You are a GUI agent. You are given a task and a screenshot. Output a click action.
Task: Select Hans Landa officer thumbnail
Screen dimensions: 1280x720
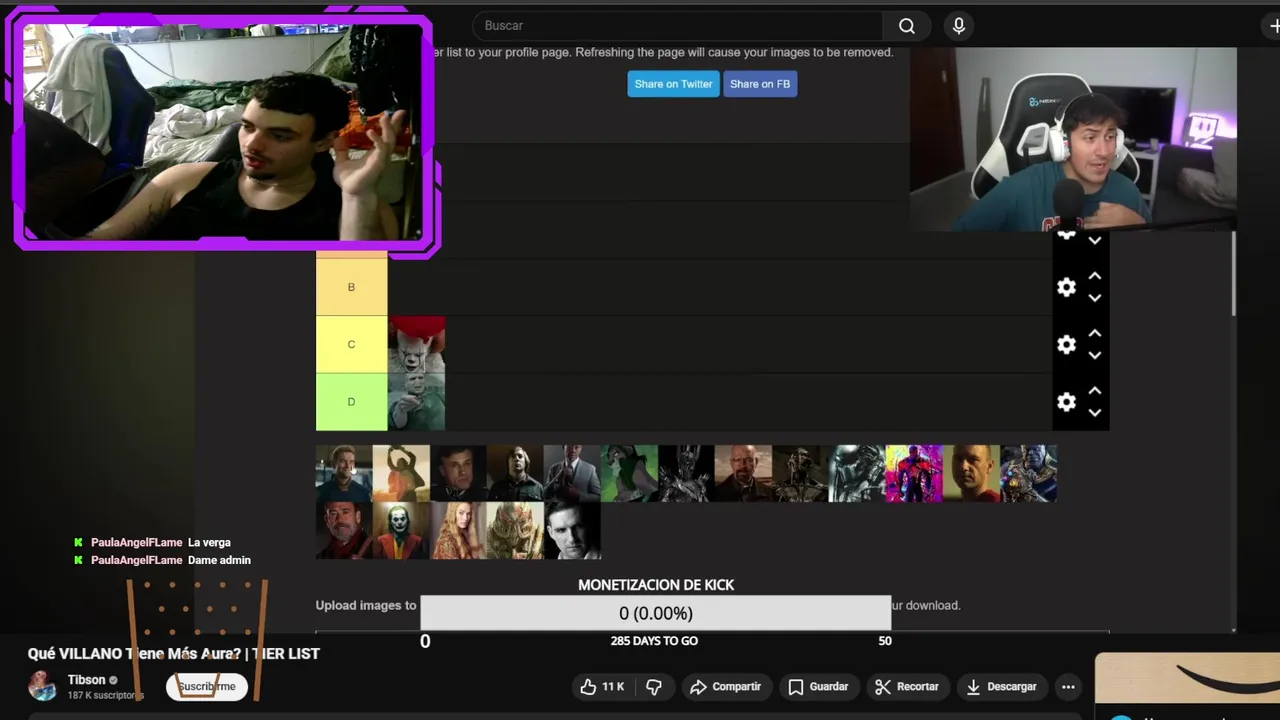click(458, 473)
